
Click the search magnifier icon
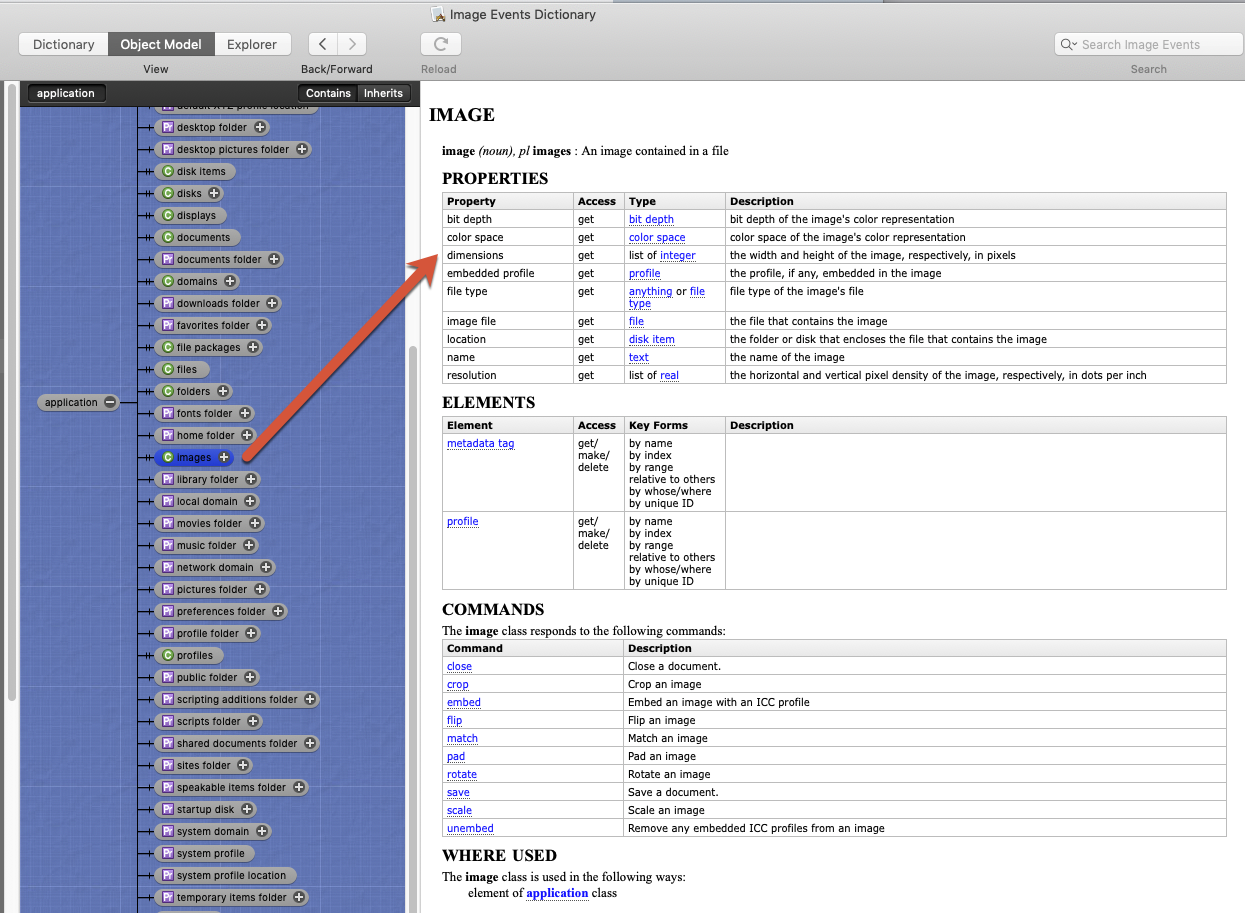coord(1069,44)
